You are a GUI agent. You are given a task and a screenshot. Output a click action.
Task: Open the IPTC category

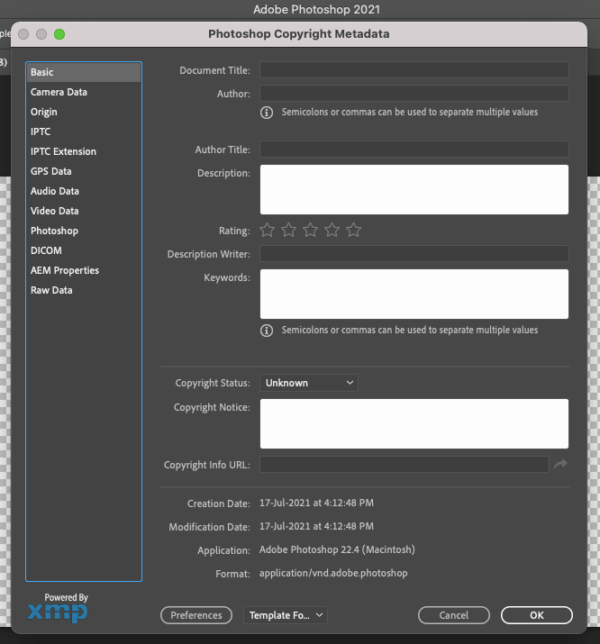click(84, 131)
